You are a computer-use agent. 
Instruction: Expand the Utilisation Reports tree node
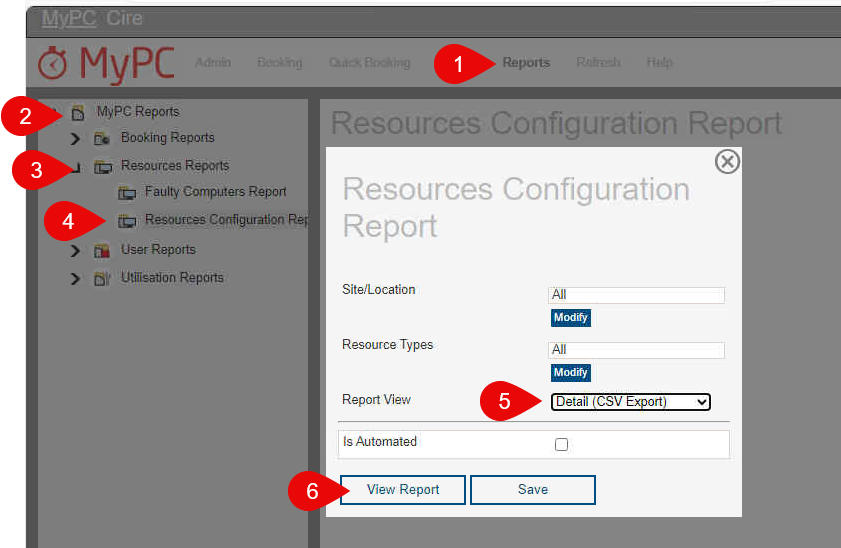(76, 278)
